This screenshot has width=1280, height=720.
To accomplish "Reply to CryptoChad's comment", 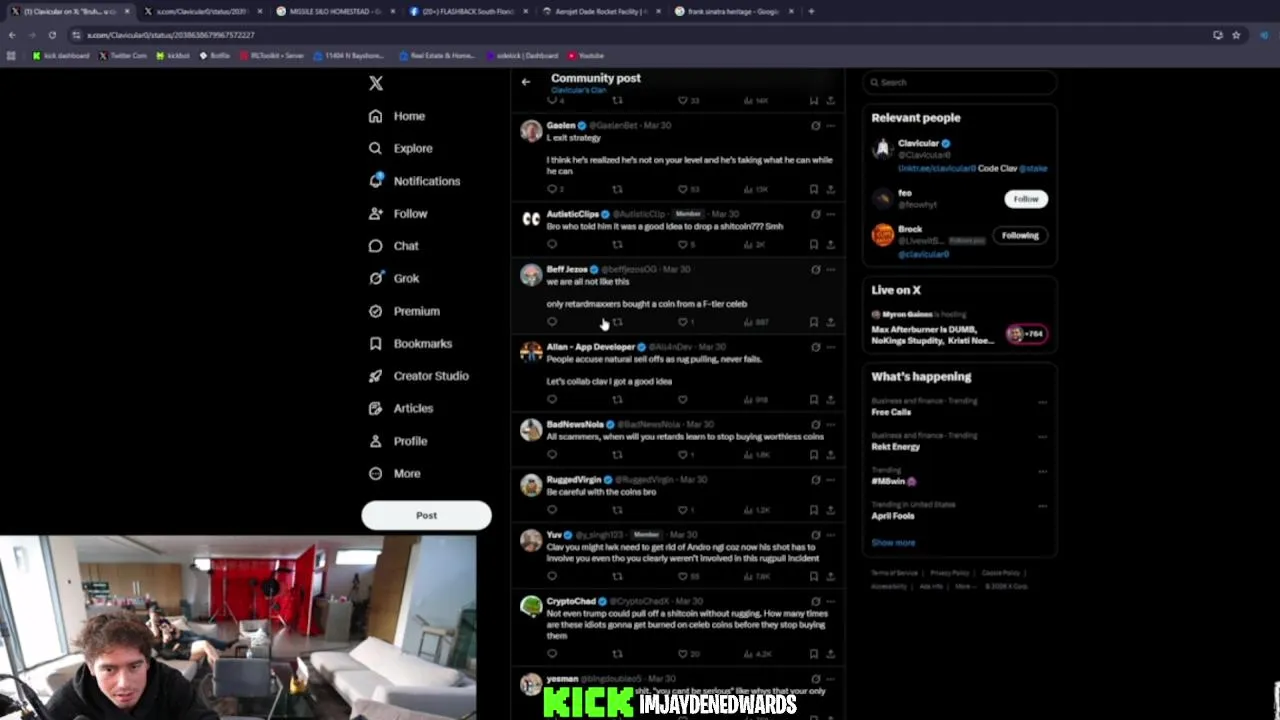I will (552, 654).
